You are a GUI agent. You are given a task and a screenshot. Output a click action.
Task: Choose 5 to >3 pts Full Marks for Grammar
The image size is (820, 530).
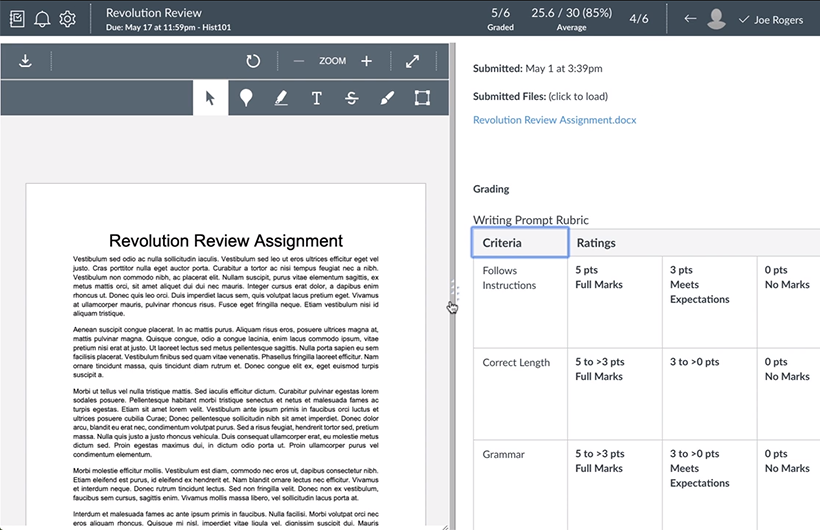(614, 485)
